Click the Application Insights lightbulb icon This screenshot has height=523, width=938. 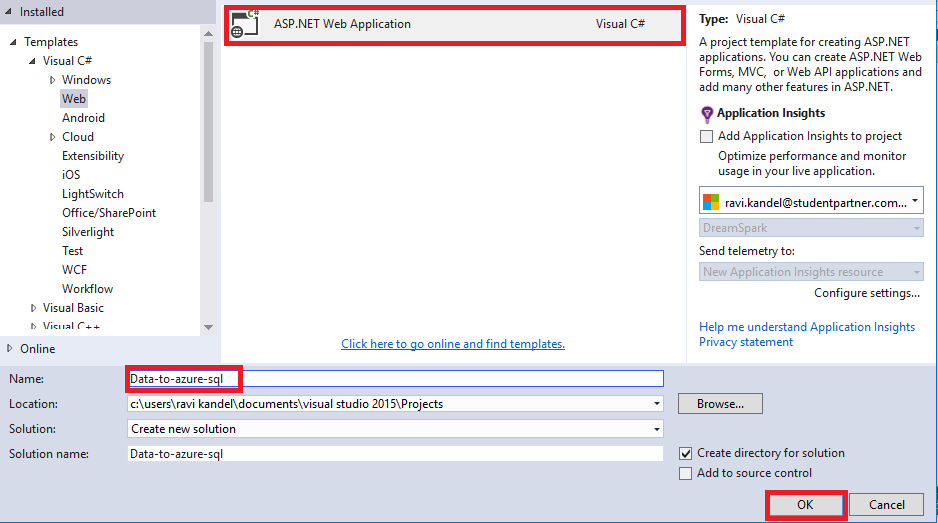coord(706,114)
